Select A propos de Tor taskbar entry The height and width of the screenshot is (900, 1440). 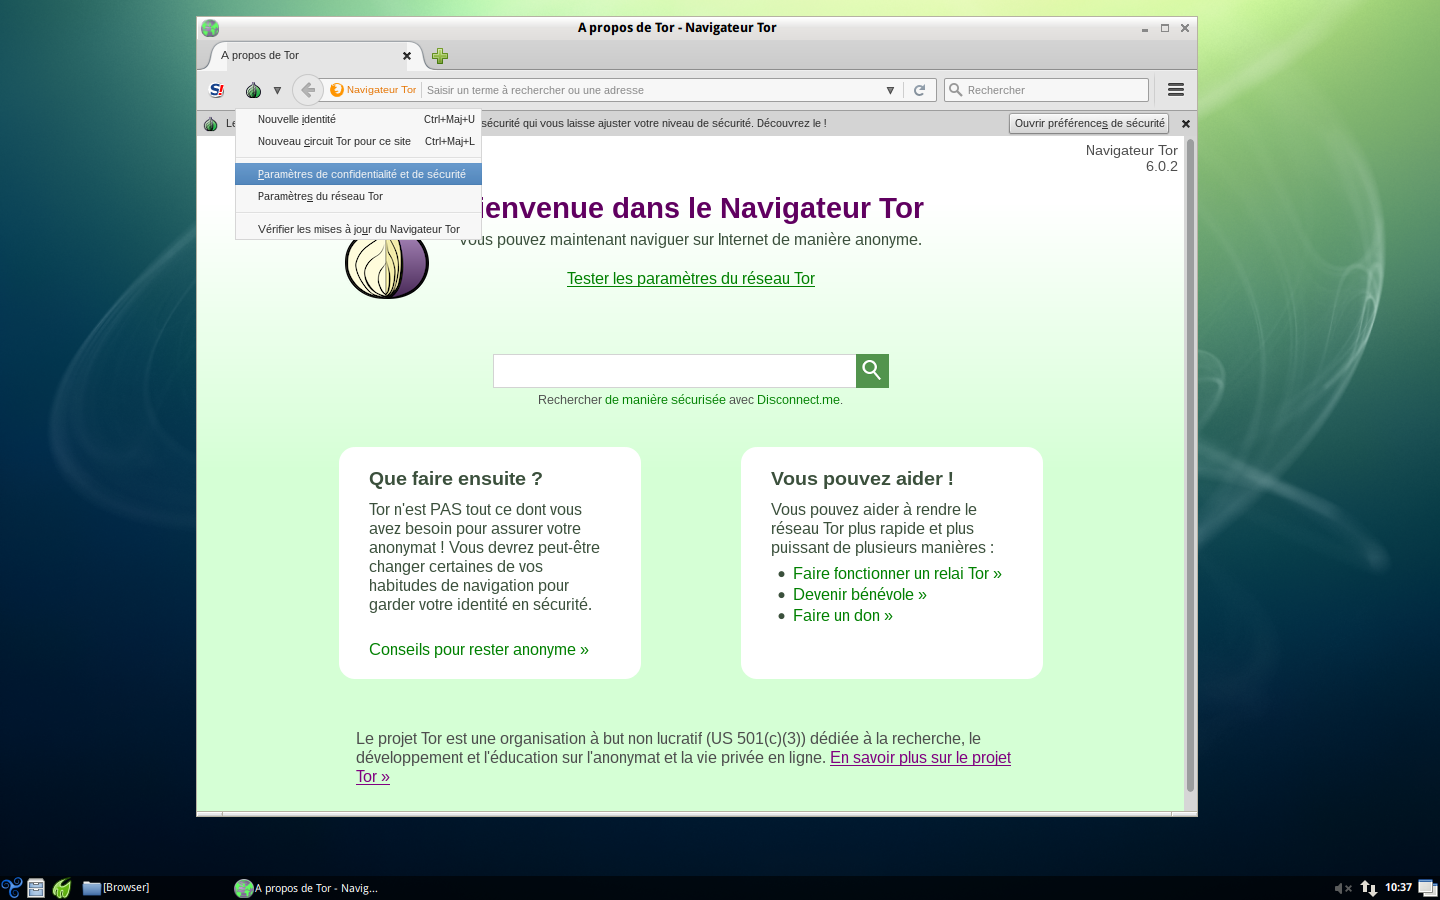(306, 888)
